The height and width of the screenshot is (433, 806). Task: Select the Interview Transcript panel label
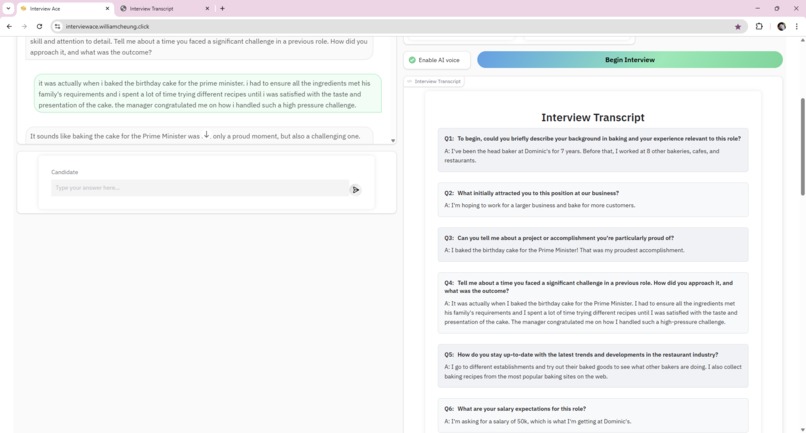click(434, 81)
